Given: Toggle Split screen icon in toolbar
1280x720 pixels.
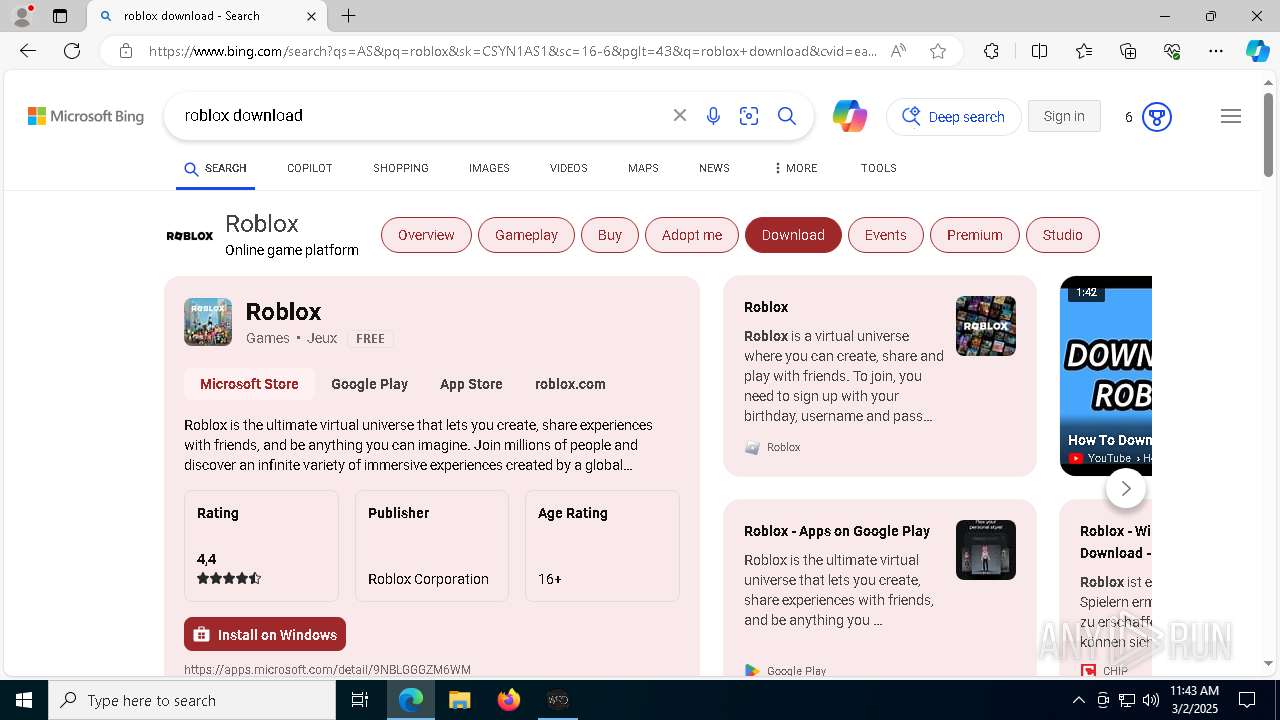Looking at the screenshot, I should [x=1039, y=51].
